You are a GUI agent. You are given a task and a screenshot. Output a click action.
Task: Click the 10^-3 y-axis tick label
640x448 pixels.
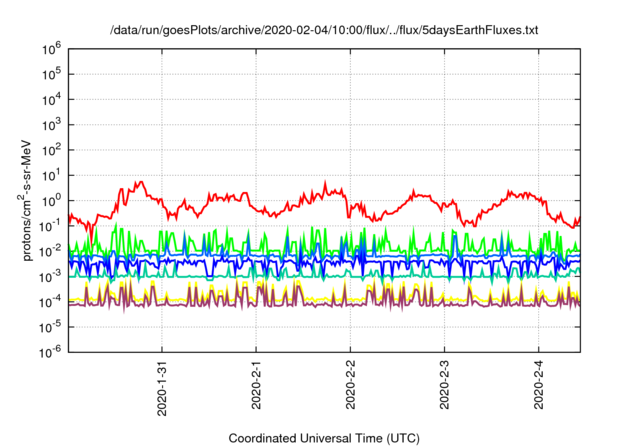click(x=51, y=277)
